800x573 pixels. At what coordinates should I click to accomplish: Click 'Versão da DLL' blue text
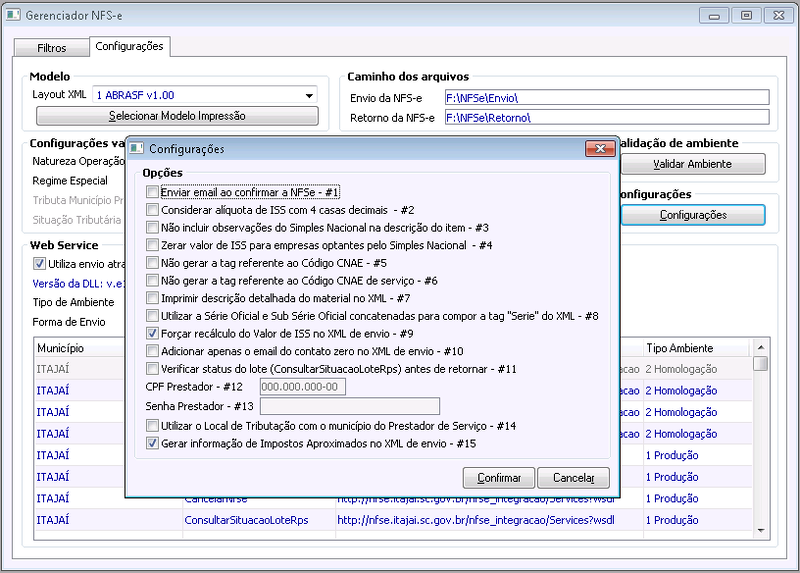pos(79,284)
